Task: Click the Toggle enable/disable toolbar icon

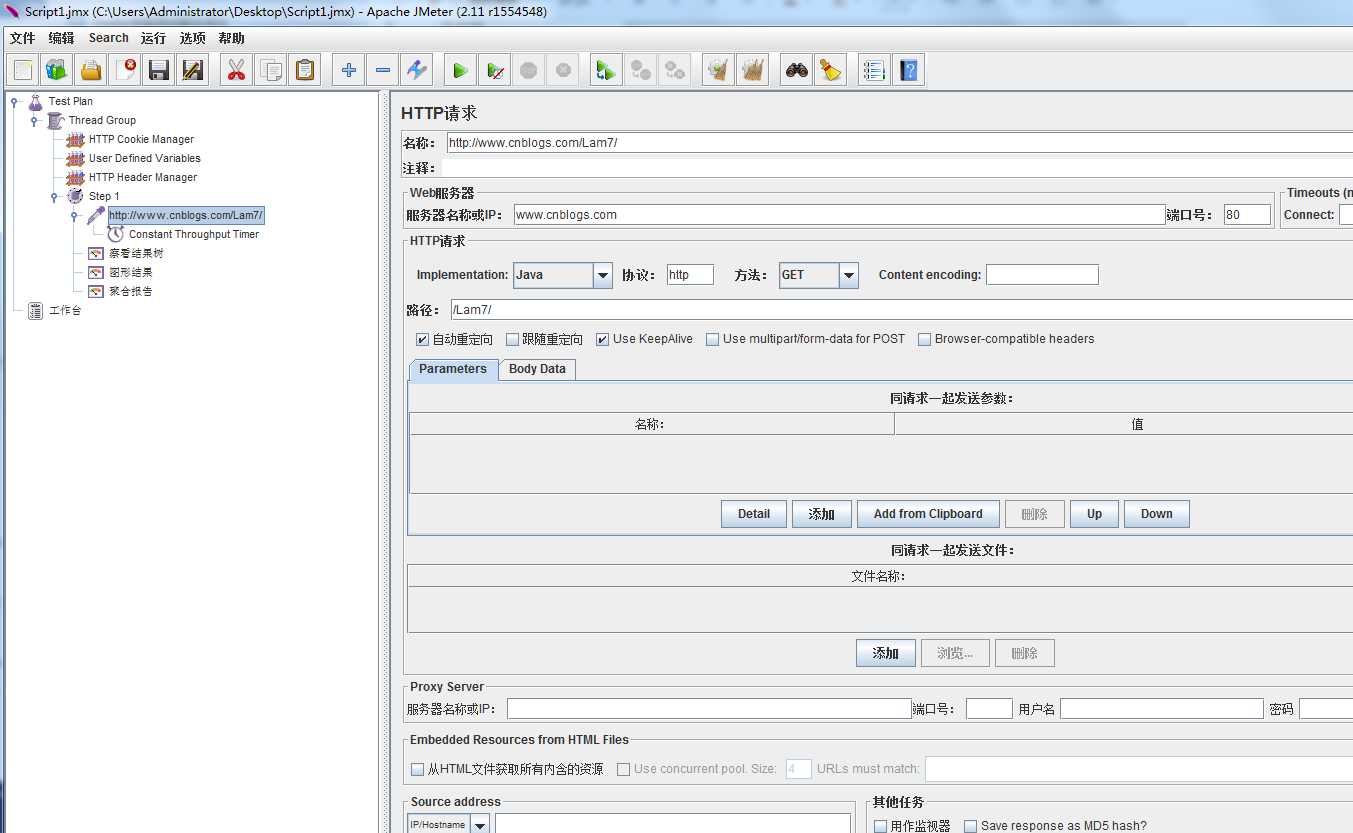Action: (416, 70)
